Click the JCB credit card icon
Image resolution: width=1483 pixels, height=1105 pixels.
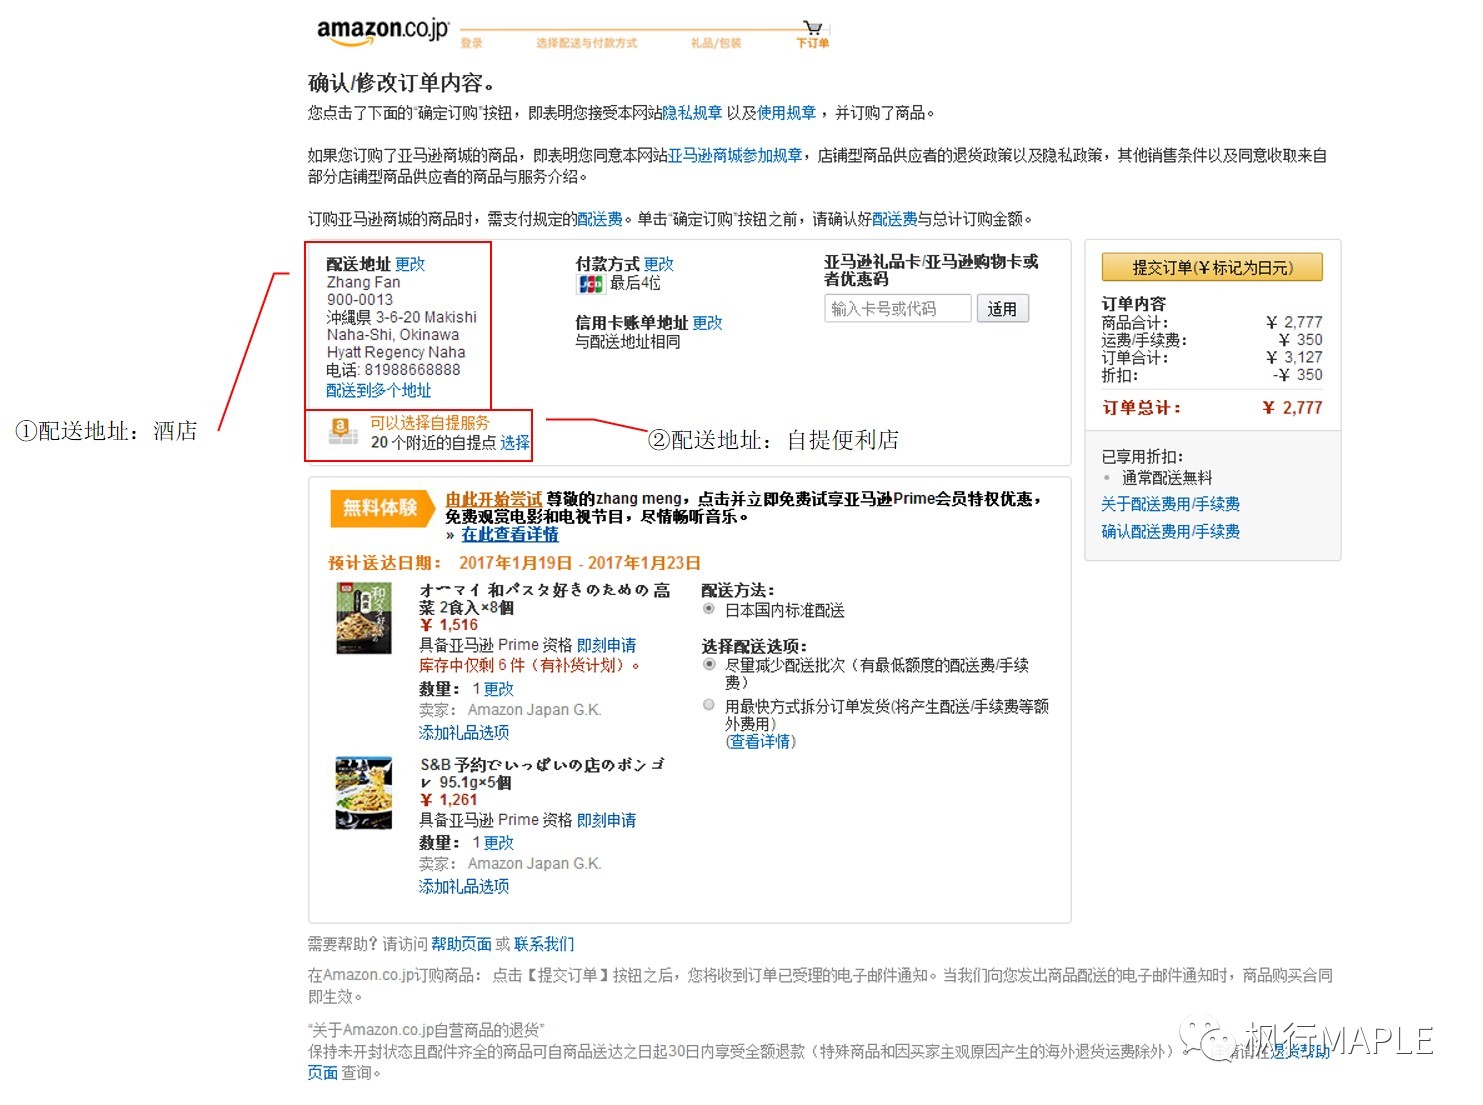(593, 284)
